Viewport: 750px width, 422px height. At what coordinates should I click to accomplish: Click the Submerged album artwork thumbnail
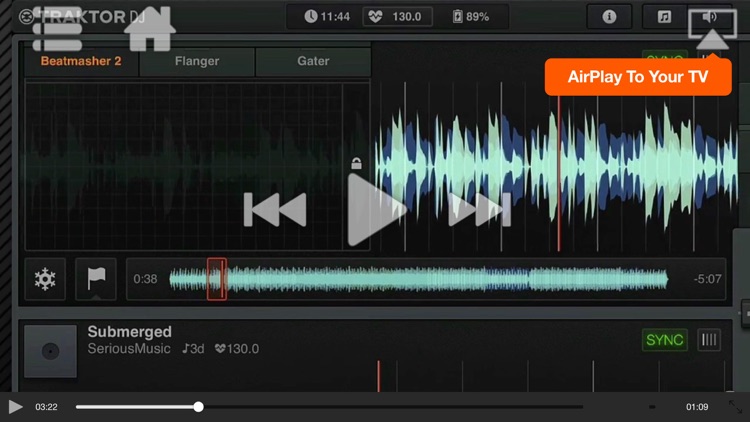[50, 351]
